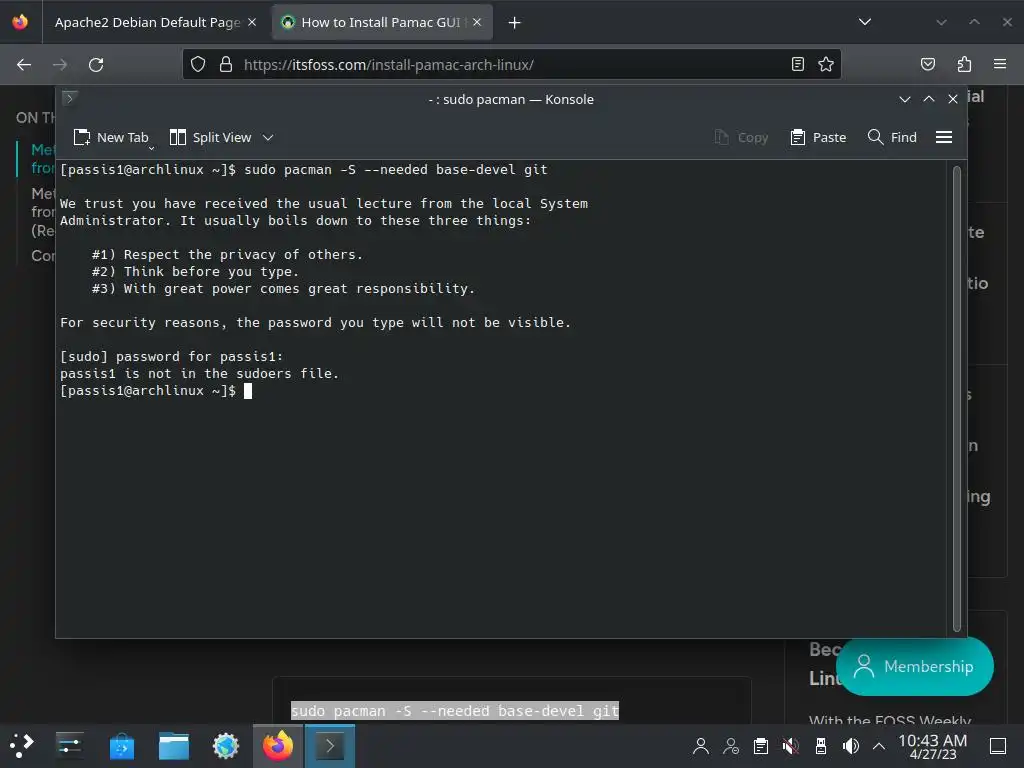
Task: Close the How to Install Pamac tab
Action: pos(477,22)
